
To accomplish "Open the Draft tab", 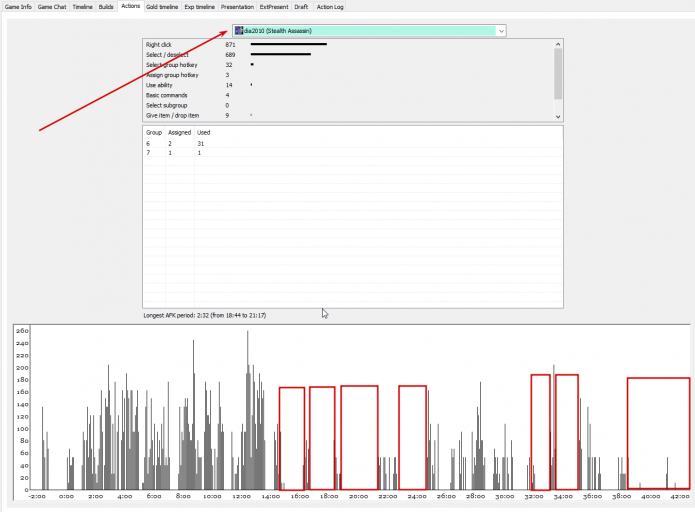I will (301, 7).
